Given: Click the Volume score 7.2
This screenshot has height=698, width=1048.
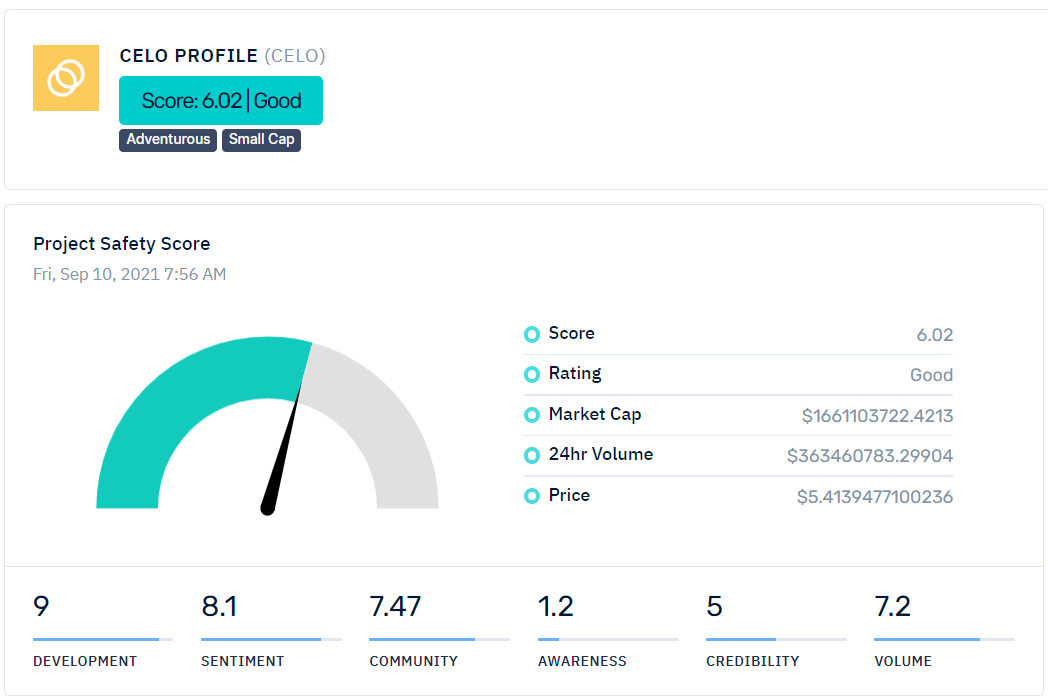Looking at the screenshot, I should click(892, 606).
